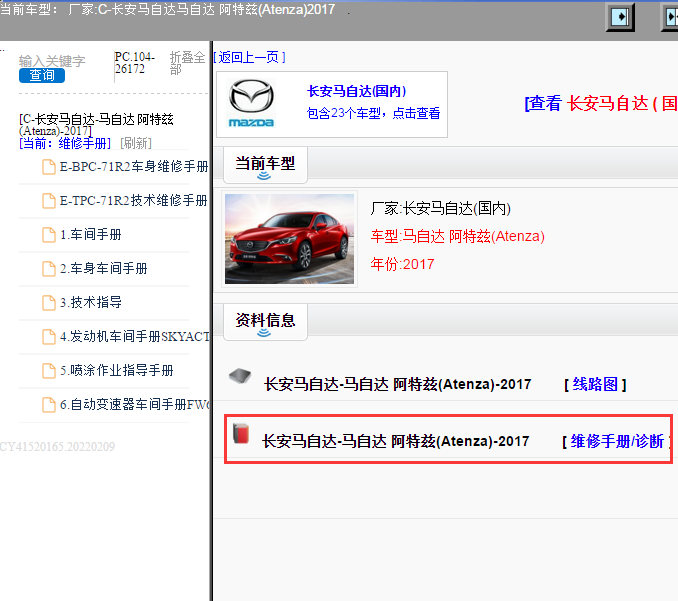Click the 当前：维修手册 link in sidebar

tap(65, 143)
